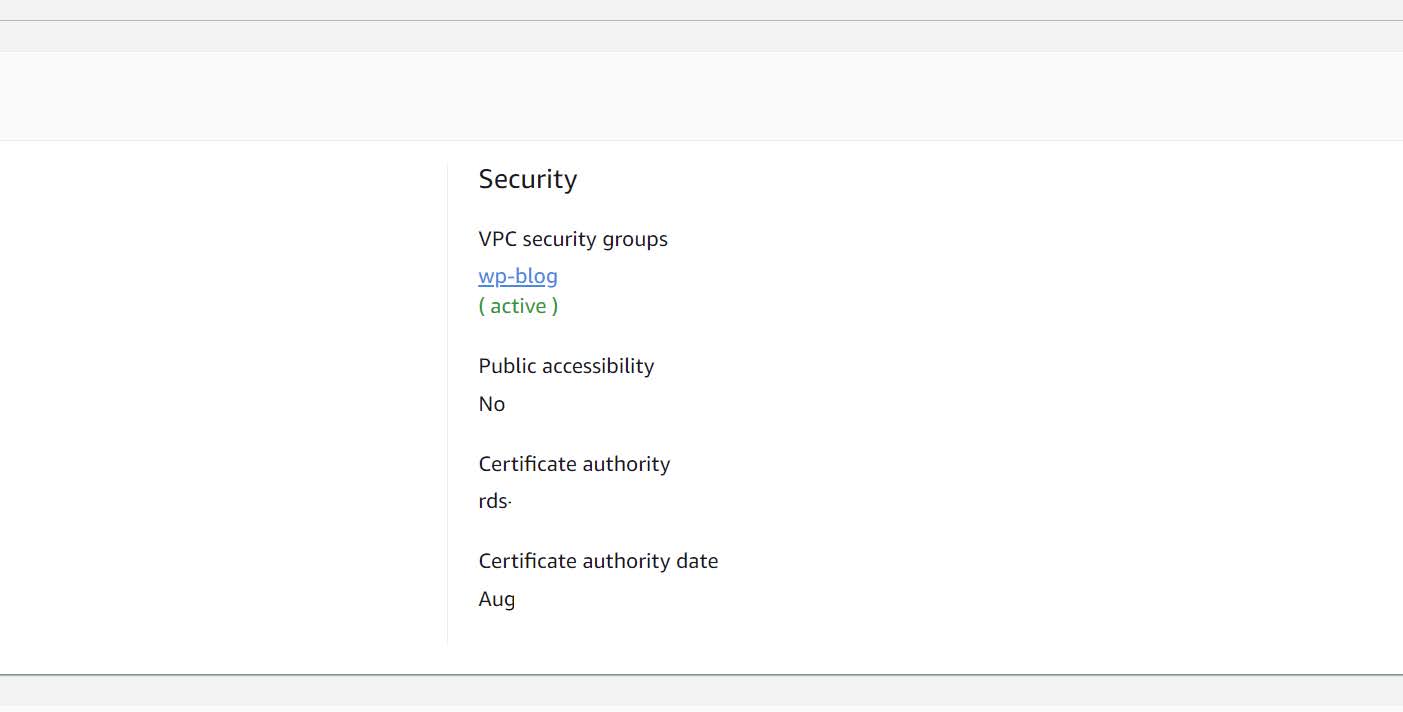Viewport: 1403px width, 712px height.
Task: Click the VPC security groups label
Action: 572,239
